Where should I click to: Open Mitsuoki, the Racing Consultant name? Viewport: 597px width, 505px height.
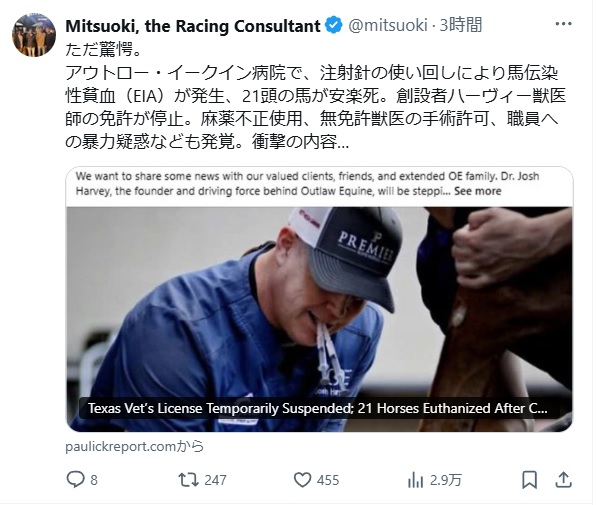pyautogui.click(x=193, y=26)
